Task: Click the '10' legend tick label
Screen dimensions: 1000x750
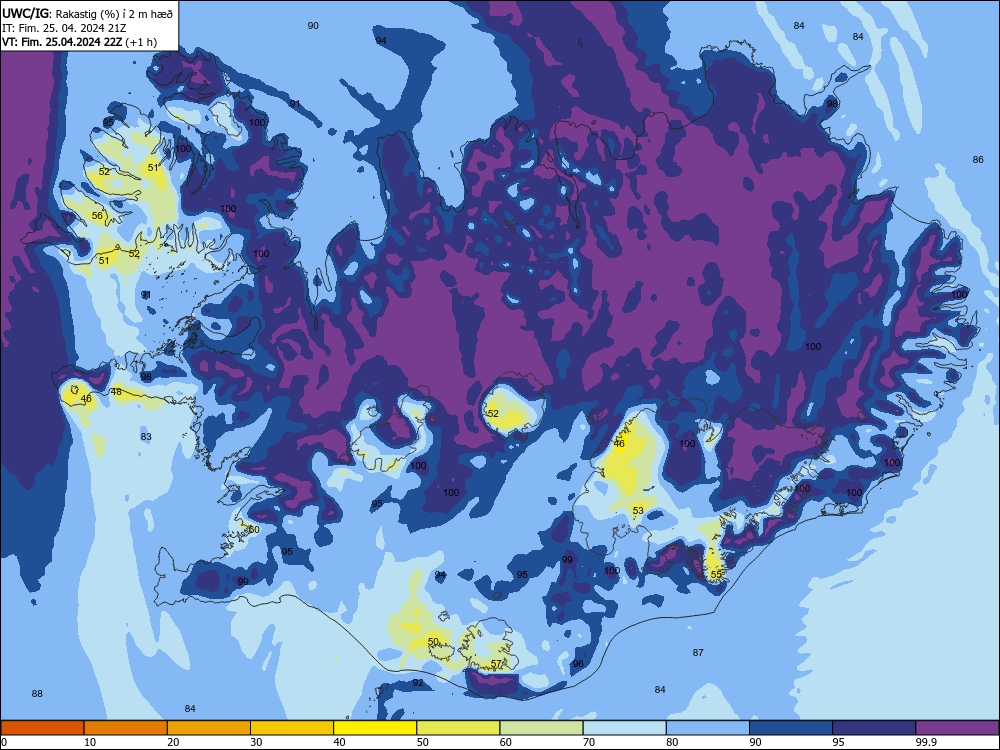Action: (90, 742)
